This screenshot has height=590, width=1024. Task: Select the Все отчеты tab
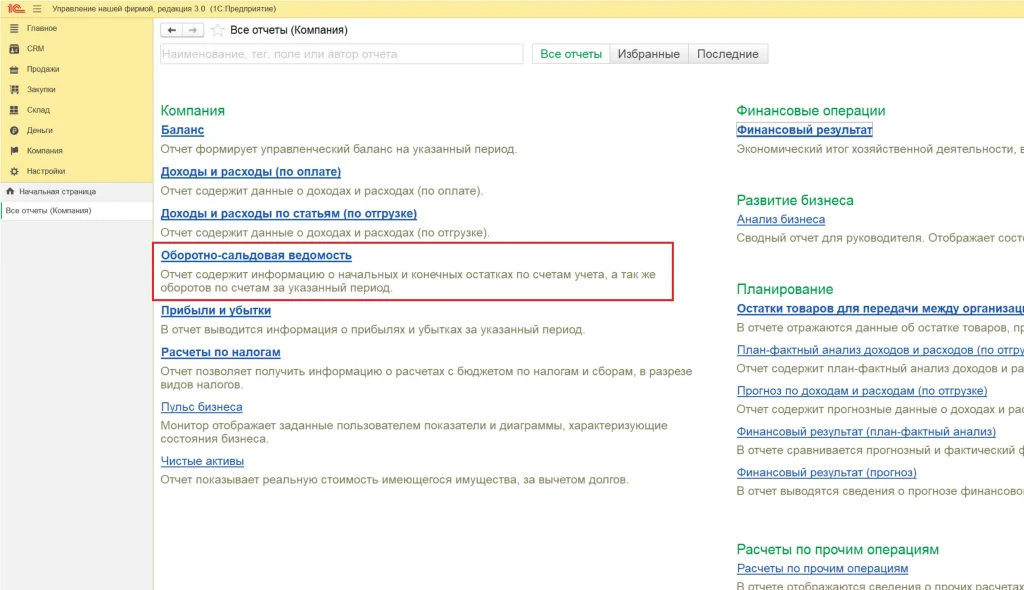pyautogui.click(x=571, y=54)
